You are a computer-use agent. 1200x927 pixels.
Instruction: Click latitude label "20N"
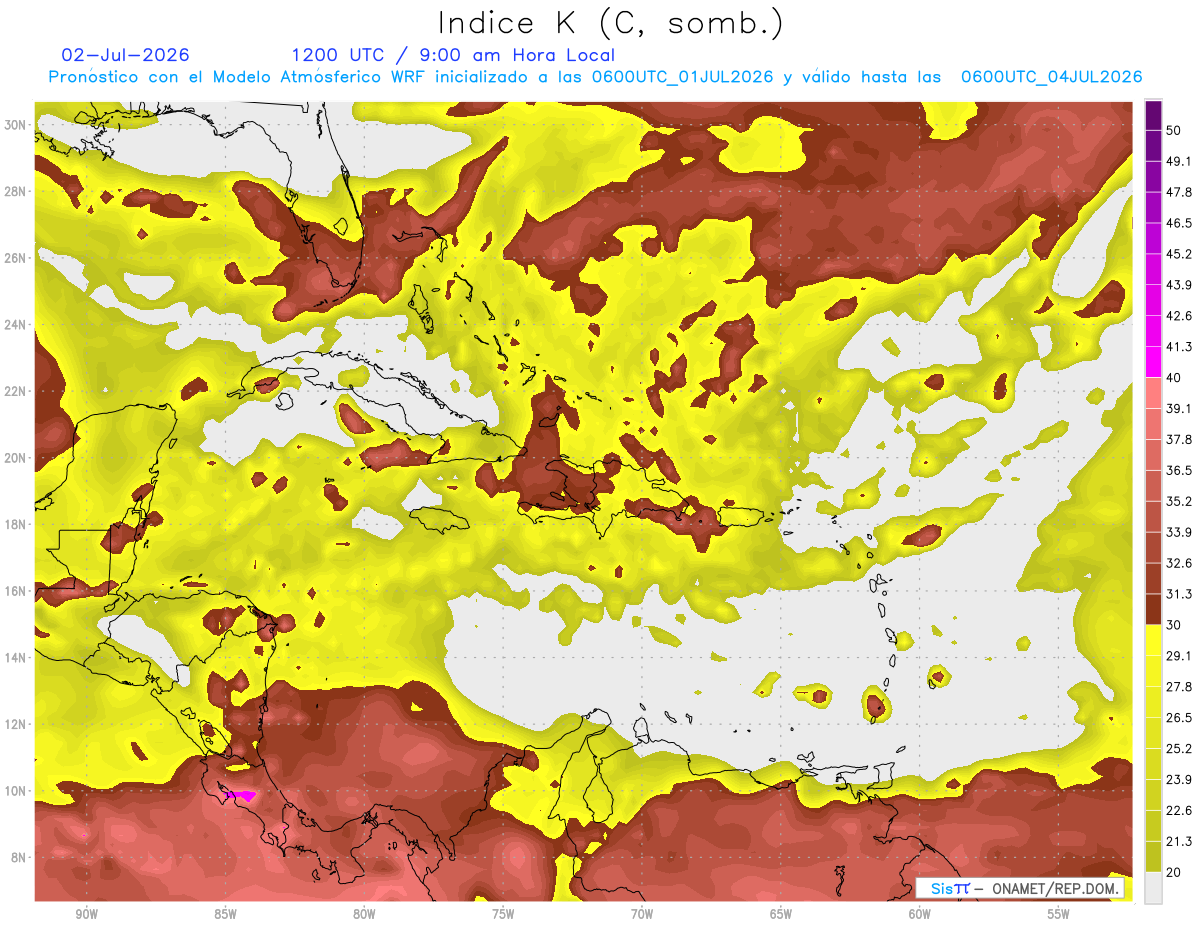tap(14, 458)
